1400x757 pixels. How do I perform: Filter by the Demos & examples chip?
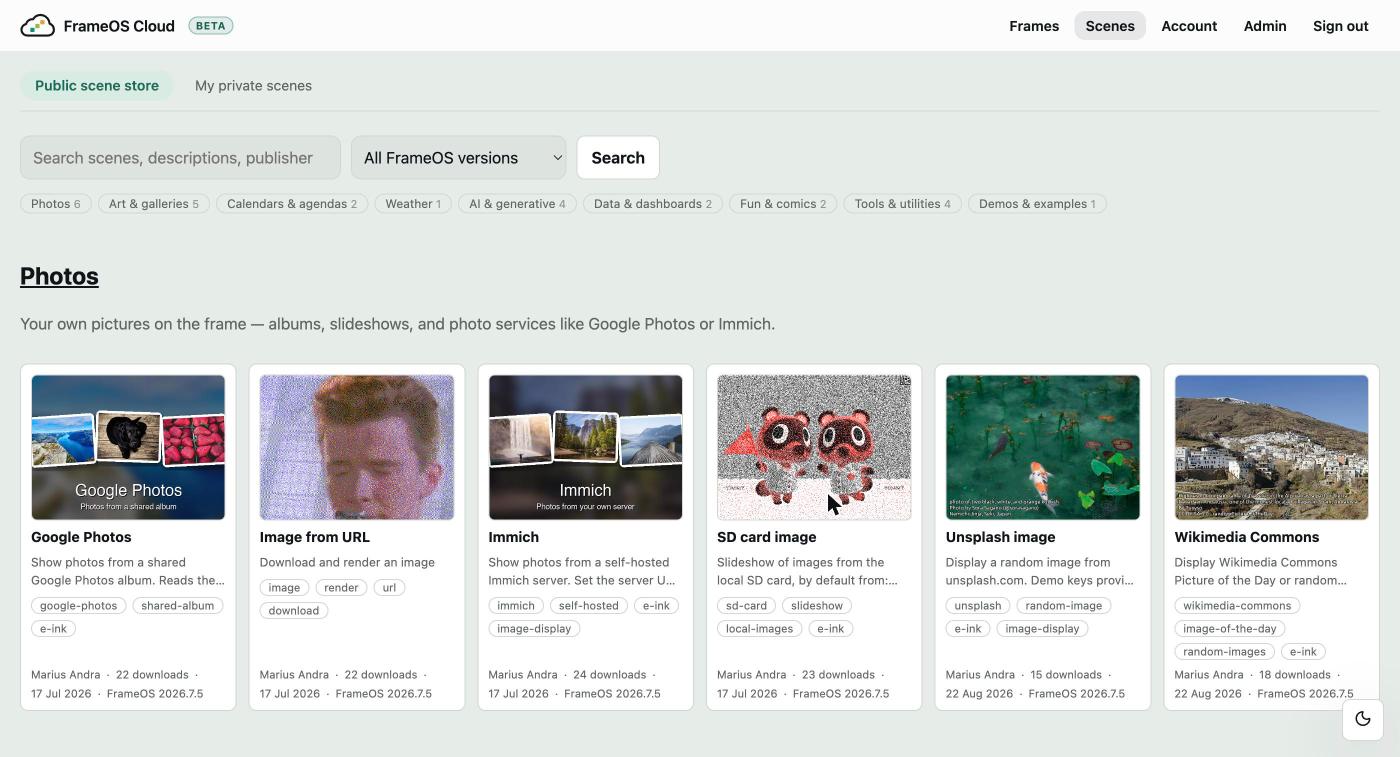[x=1037, y=204]
